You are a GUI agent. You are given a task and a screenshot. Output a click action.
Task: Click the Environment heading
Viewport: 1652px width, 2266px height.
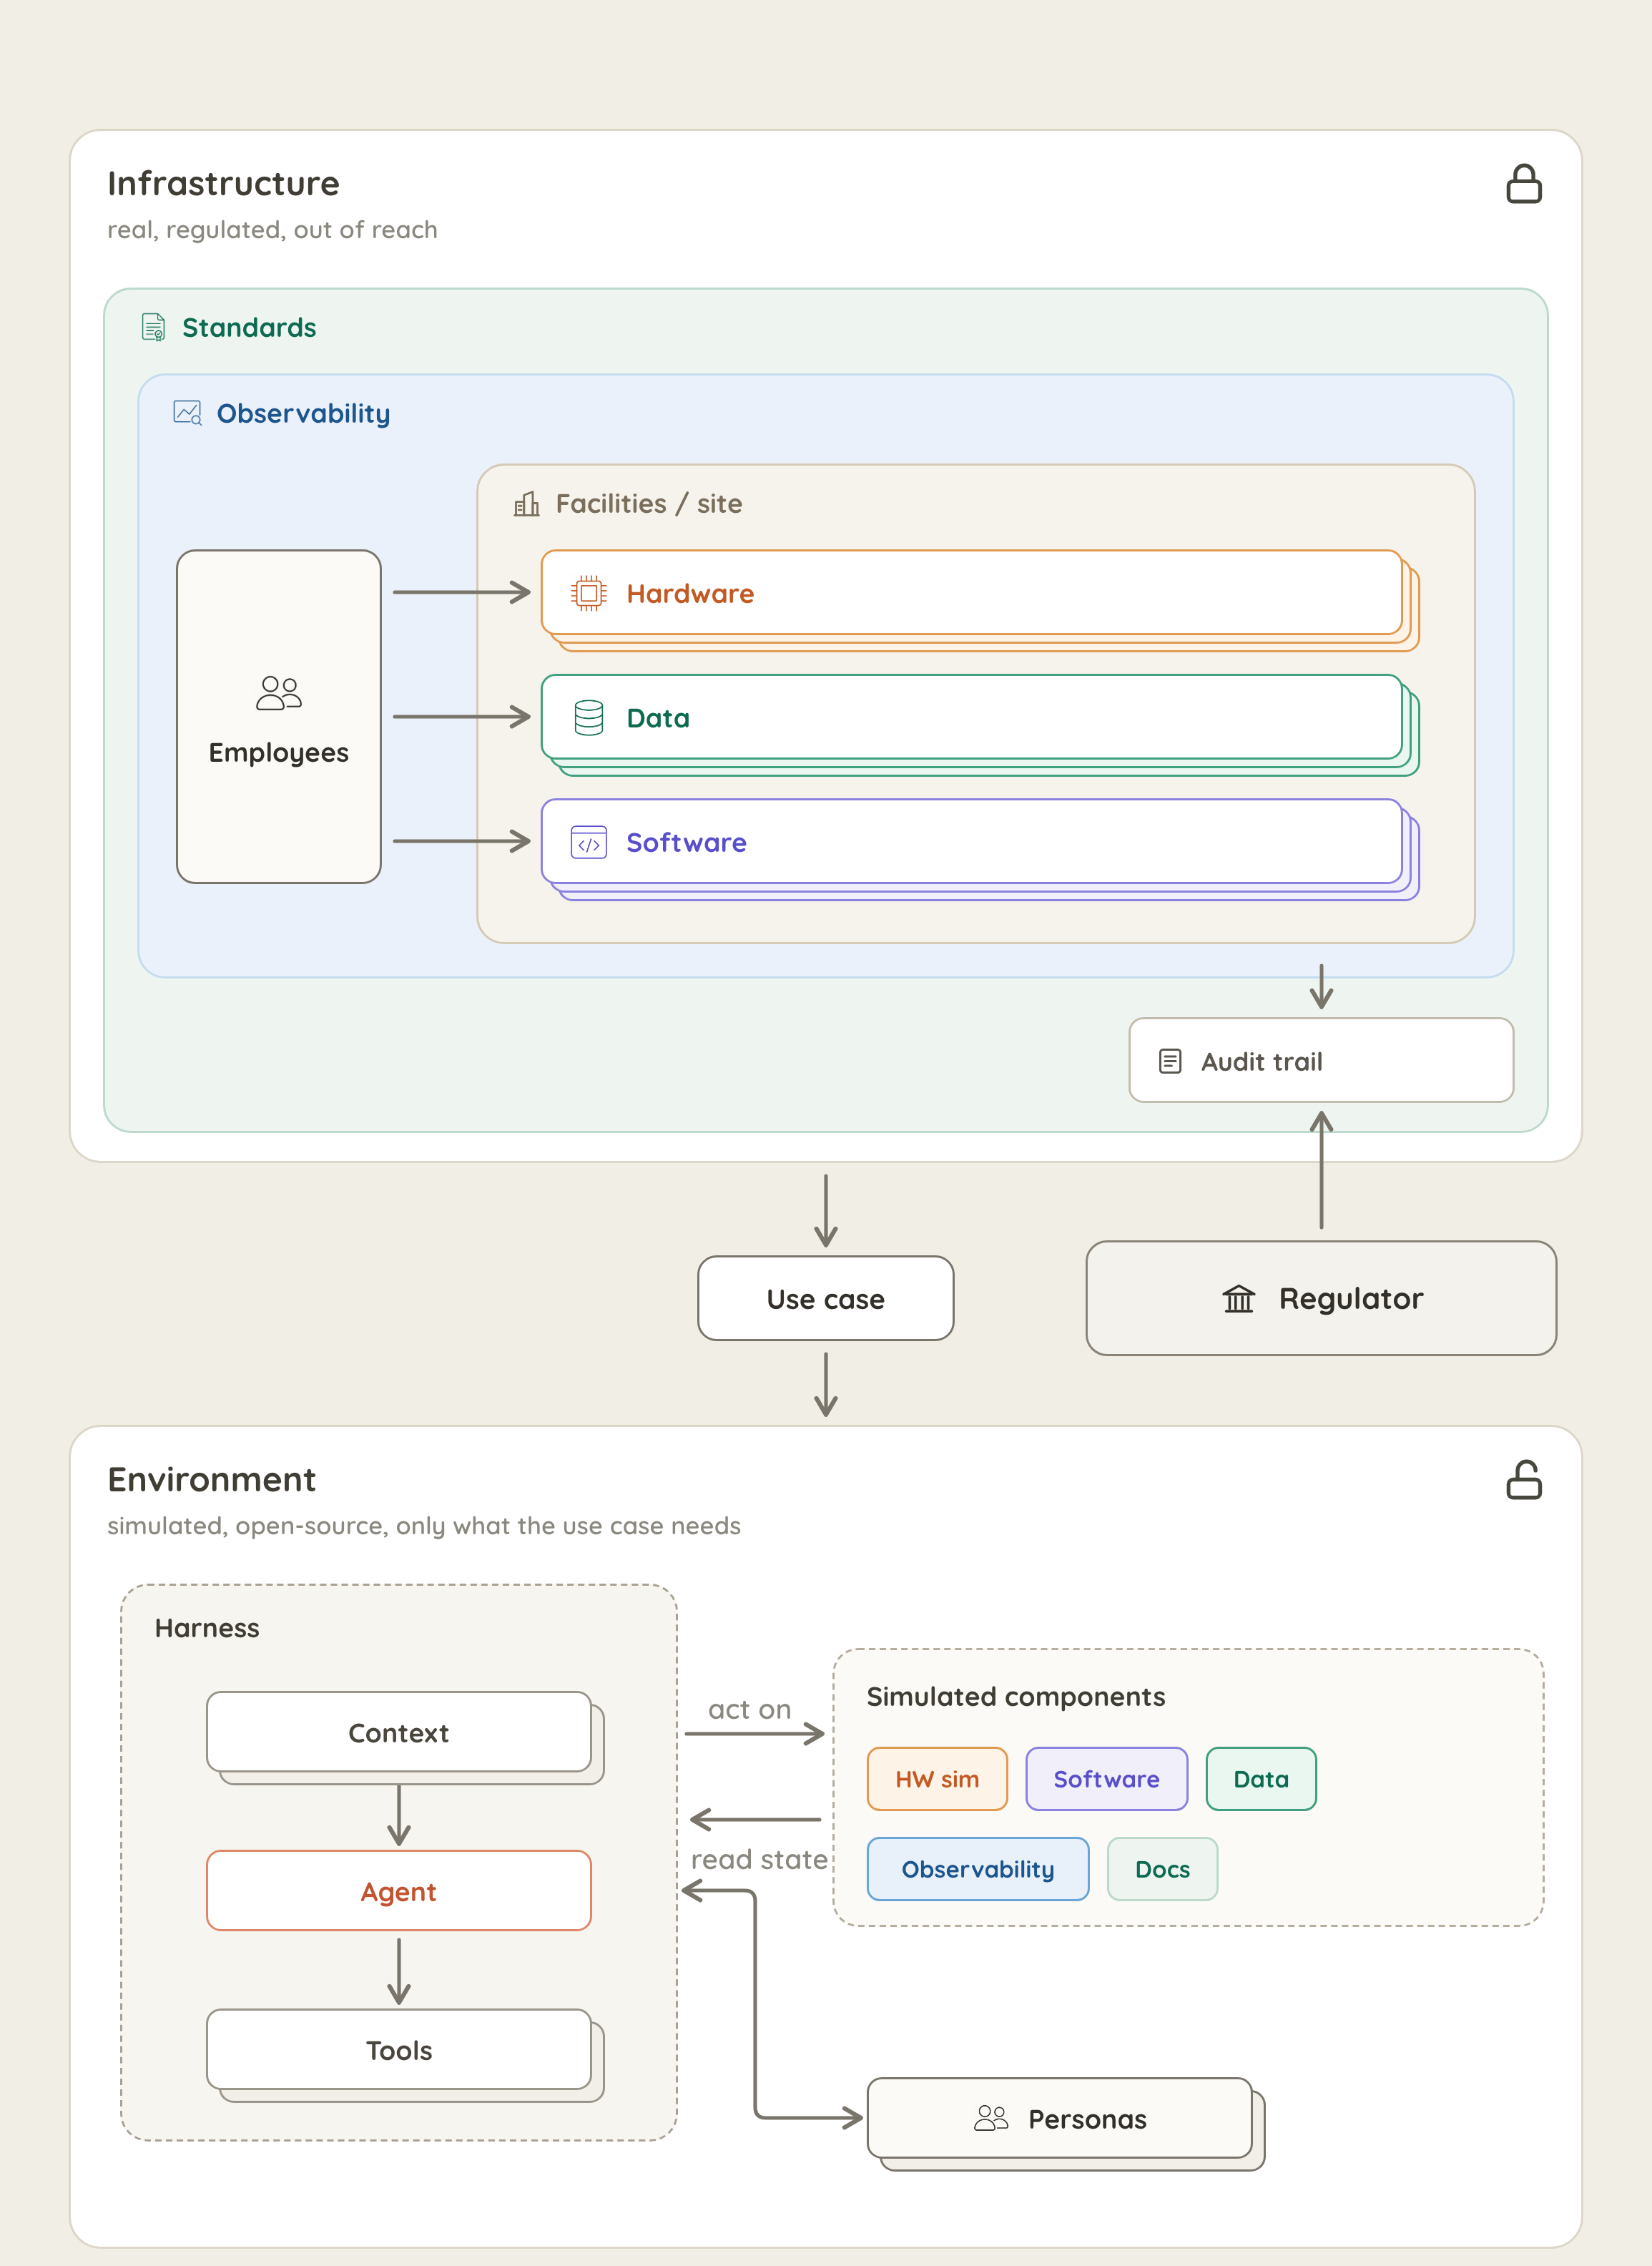pyautogui.click(x=212, y=1479)
